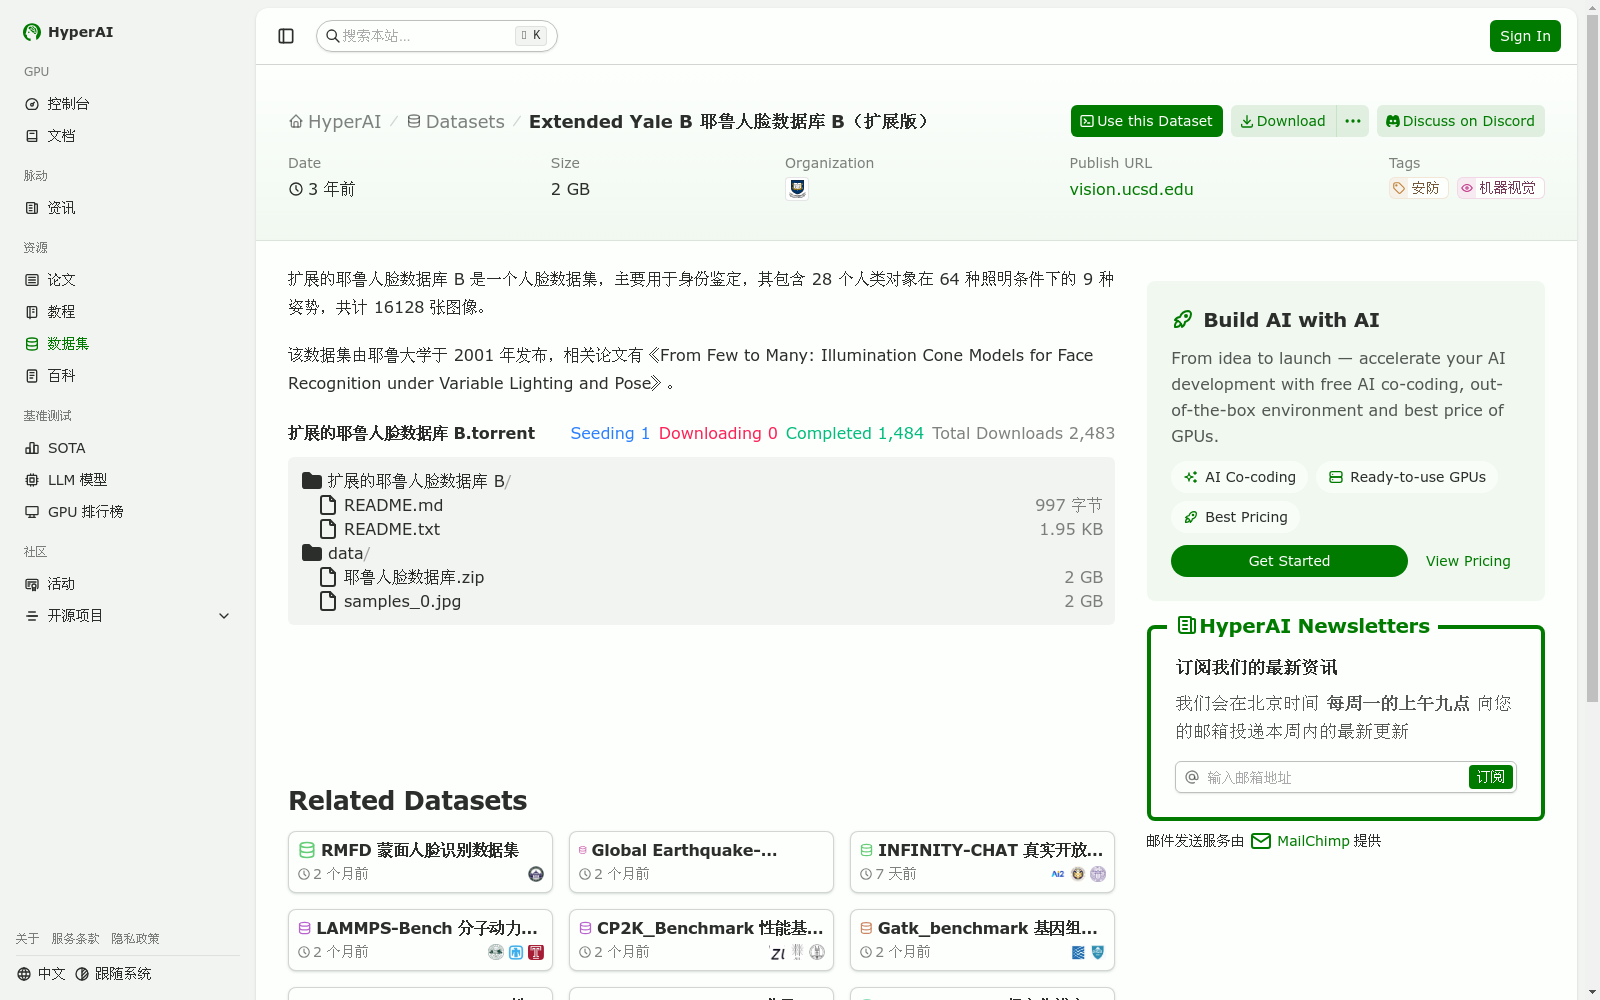Click the 机器视觉 tag
The height and width of the screenshot is (1000, 1600).
(1500, 188)
